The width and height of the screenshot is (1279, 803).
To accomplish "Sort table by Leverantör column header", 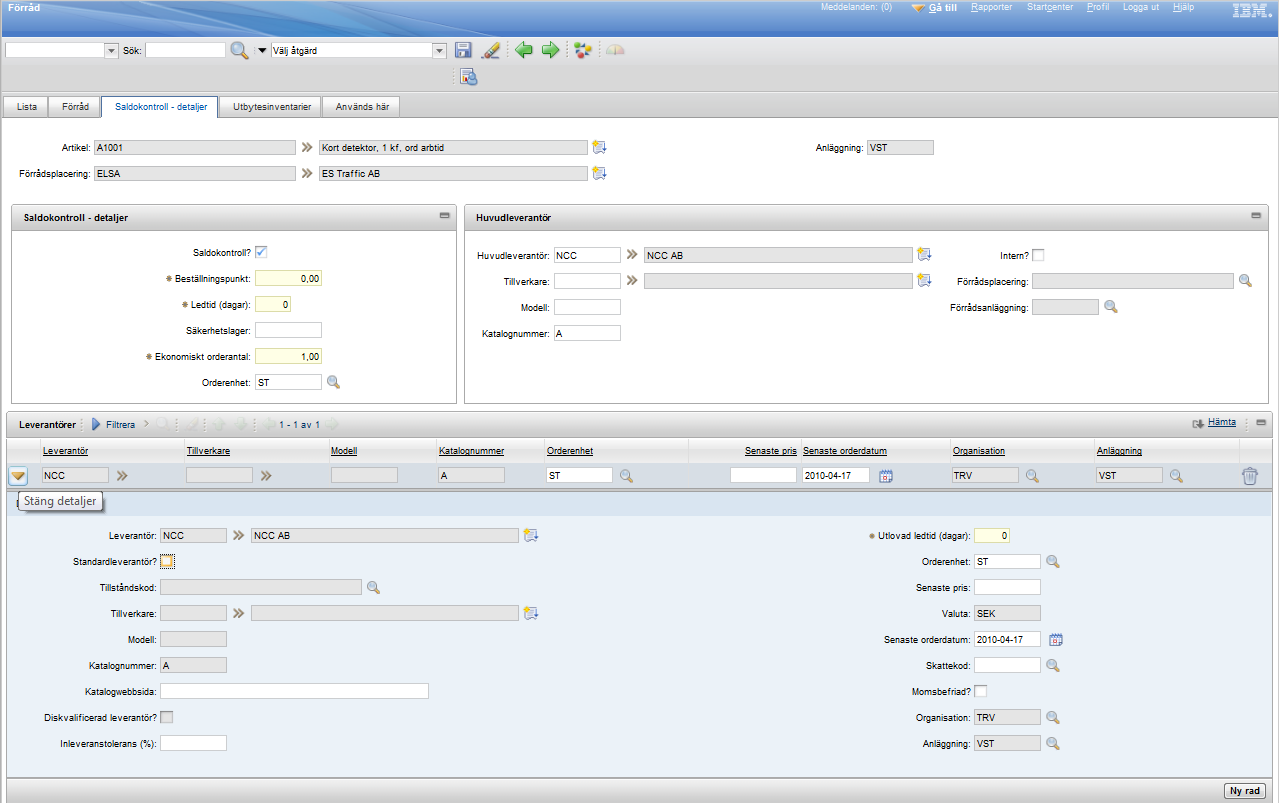I will [x=66, y=451].
